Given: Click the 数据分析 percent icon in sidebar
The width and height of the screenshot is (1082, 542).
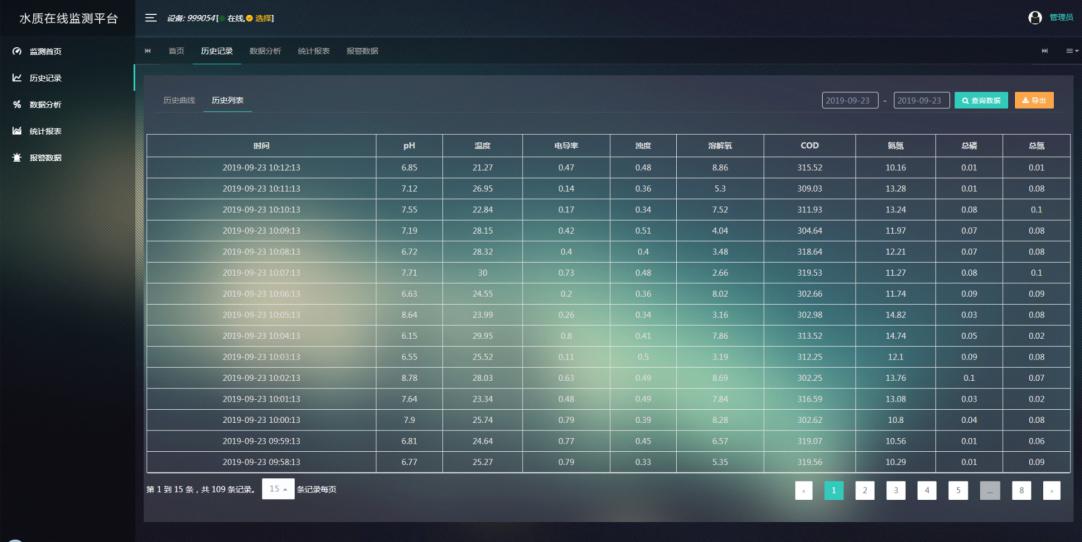Looking at the screenshot, I should click(x=16, y=104).
